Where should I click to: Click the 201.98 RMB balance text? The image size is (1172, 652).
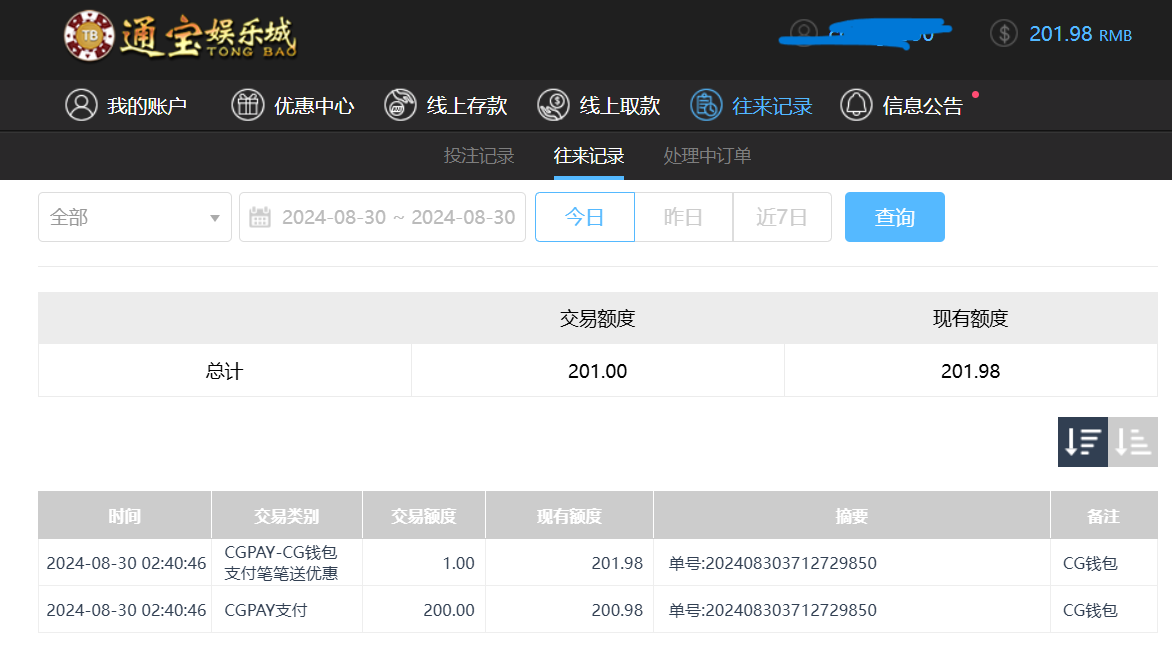1080,34
